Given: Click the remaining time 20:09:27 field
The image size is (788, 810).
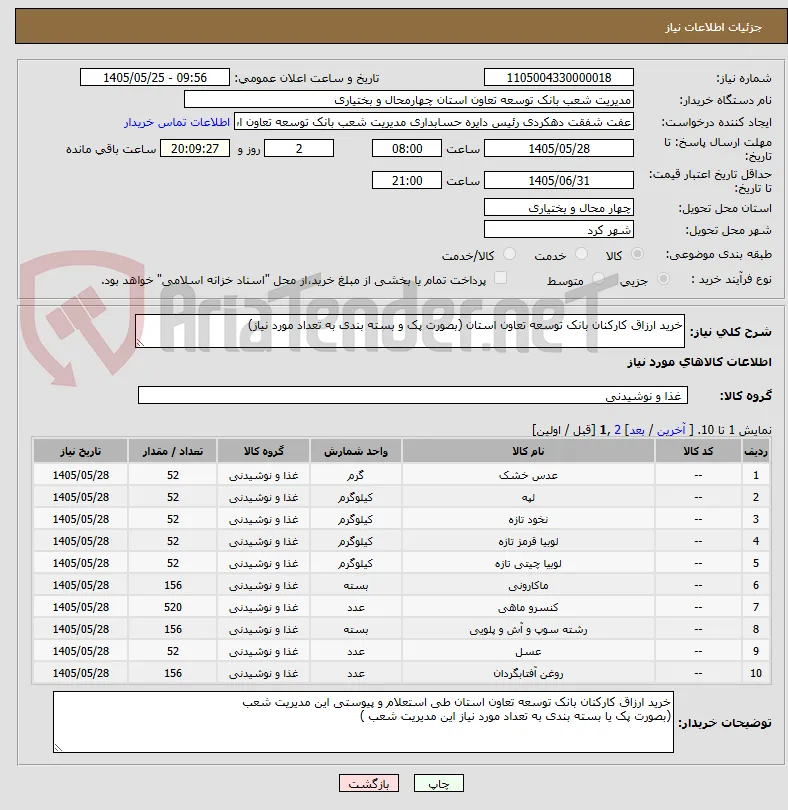Looking at the screenshot, I should click(195, 149).
